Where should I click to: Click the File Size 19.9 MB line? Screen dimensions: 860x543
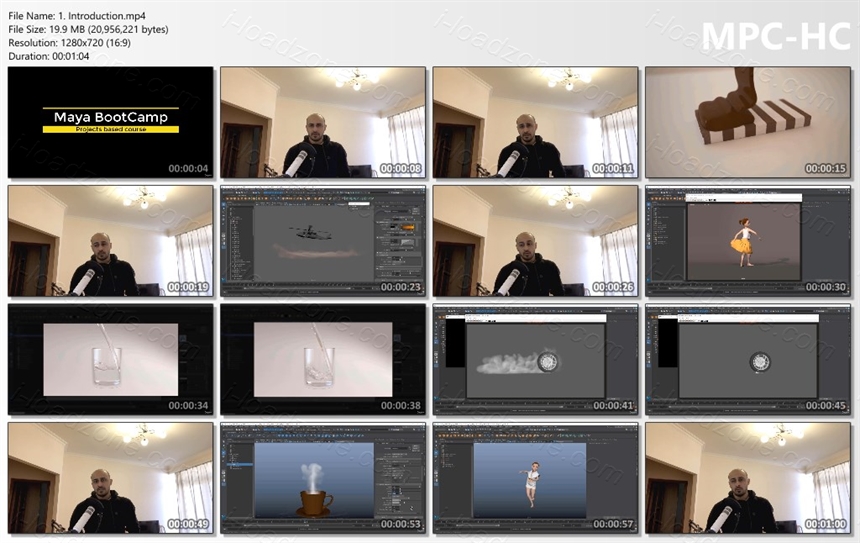click(88, 29)
